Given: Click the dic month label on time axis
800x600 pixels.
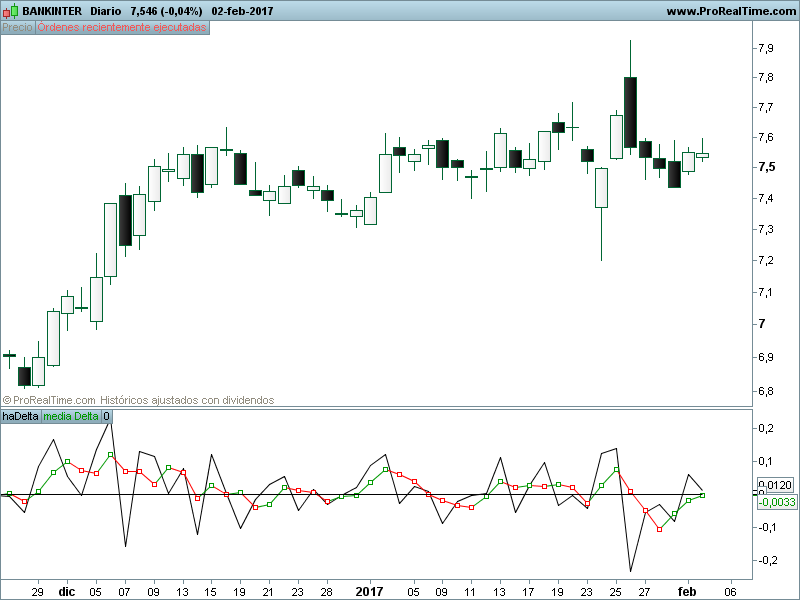Looking at the screenshot, I should pyautogui.click(x=67, y=592).
